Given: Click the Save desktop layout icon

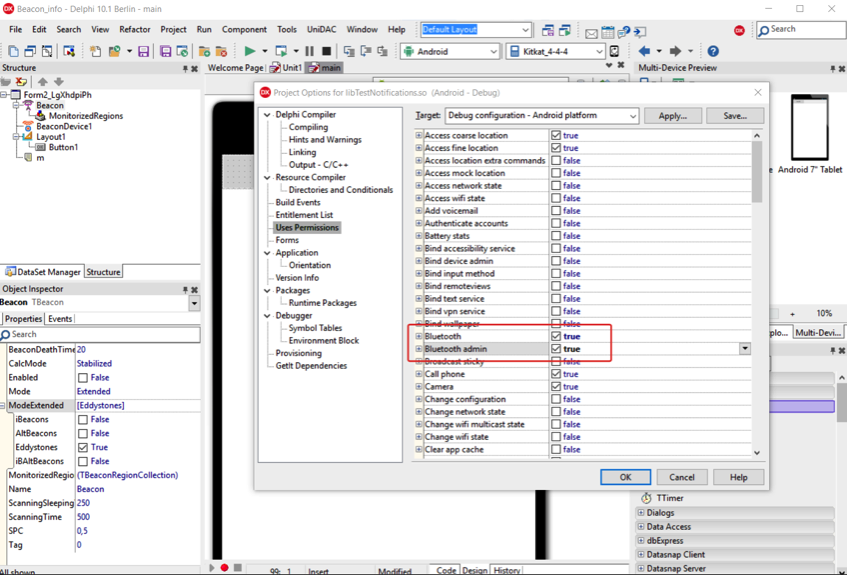Looking at the screenshot, I should (548, 31).
